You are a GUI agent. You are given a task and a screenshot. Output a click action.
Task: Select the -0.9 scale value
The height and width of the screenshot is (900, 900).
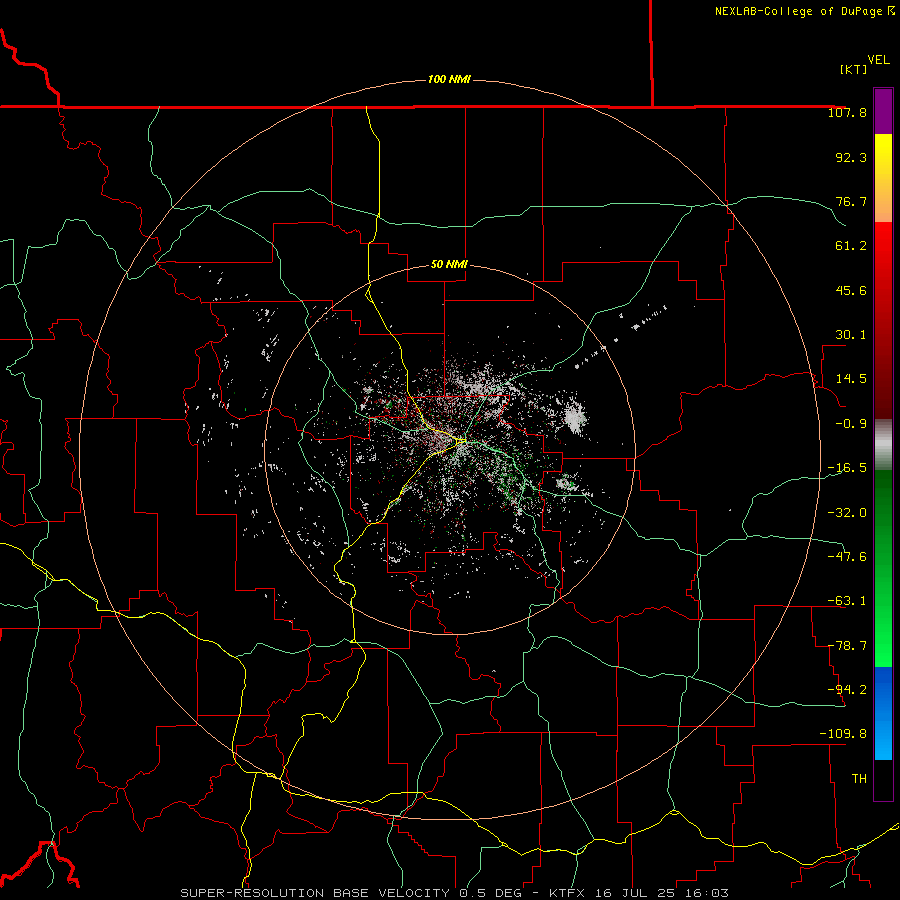[851, 424]
